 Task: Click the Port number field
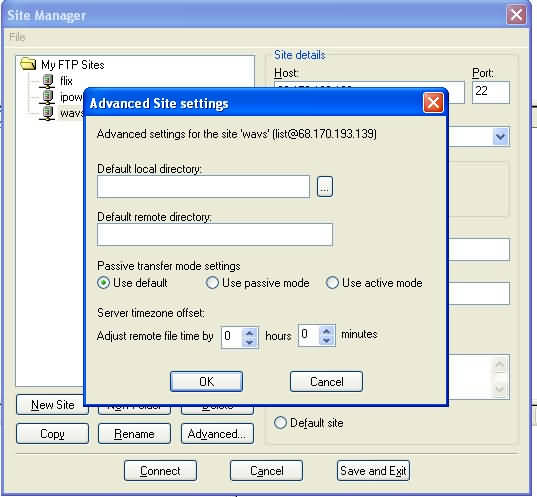point(491,92)
